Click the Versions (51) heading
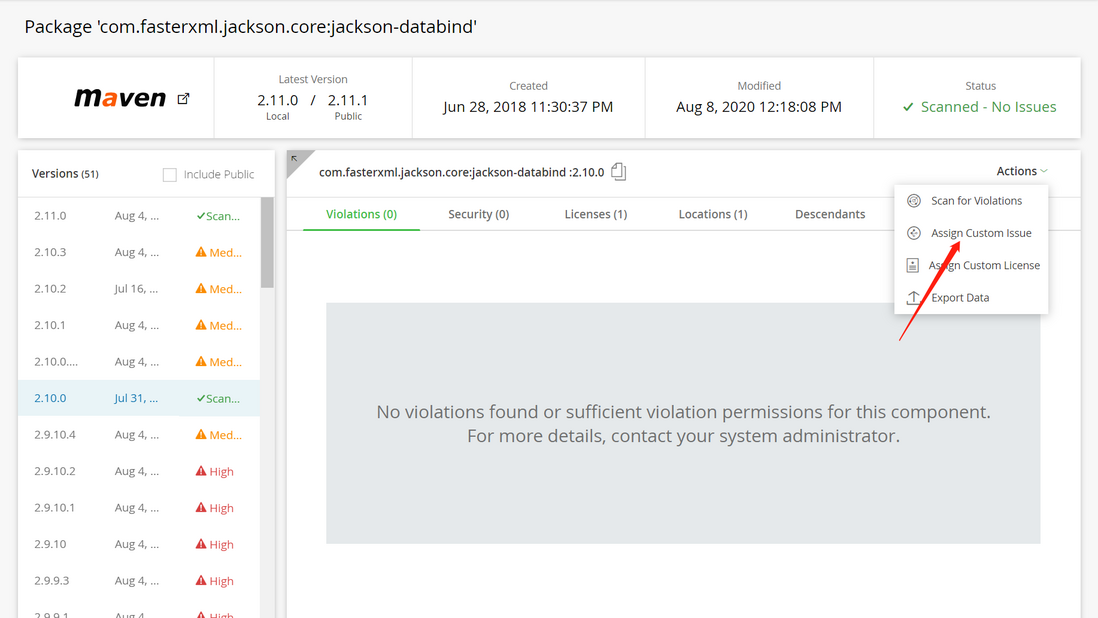The width and height of the screenshot is (1098, 618). click(65, 174)
